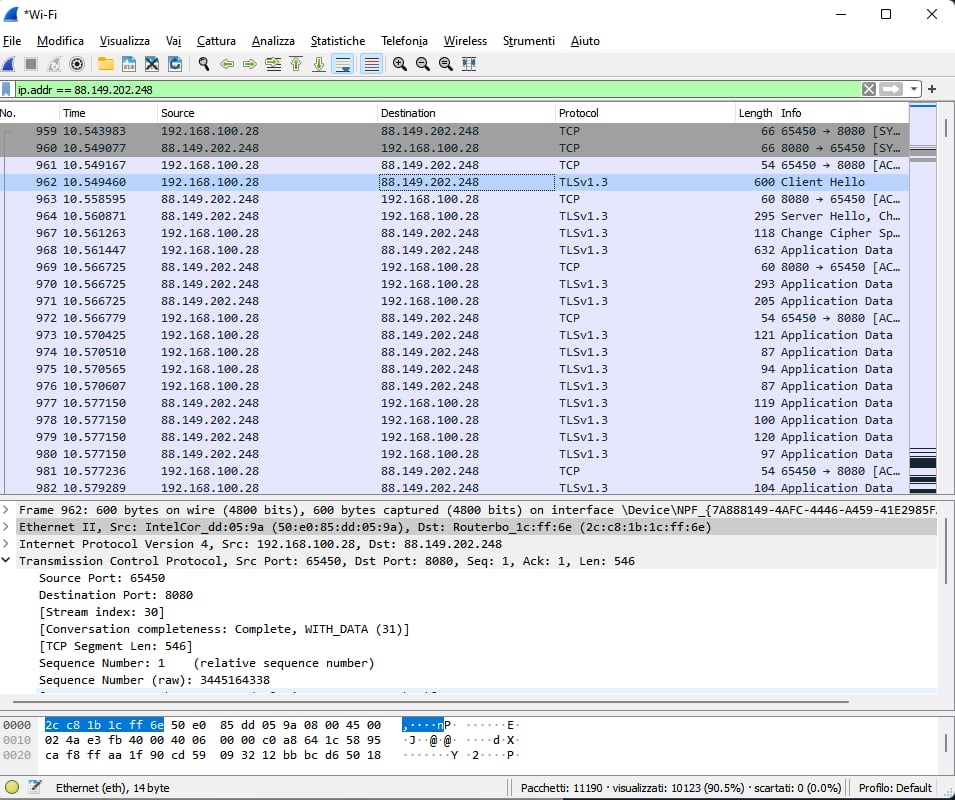Click the display filter bookmark icon
The height and width of the screenshot is (800, 955).
[x=8, y=89]
